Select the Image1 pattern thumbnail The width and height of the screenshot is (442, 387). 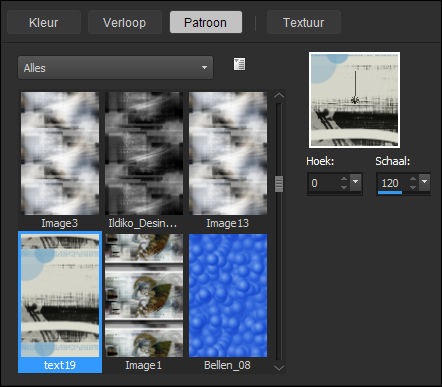click(x=144, y=295)
